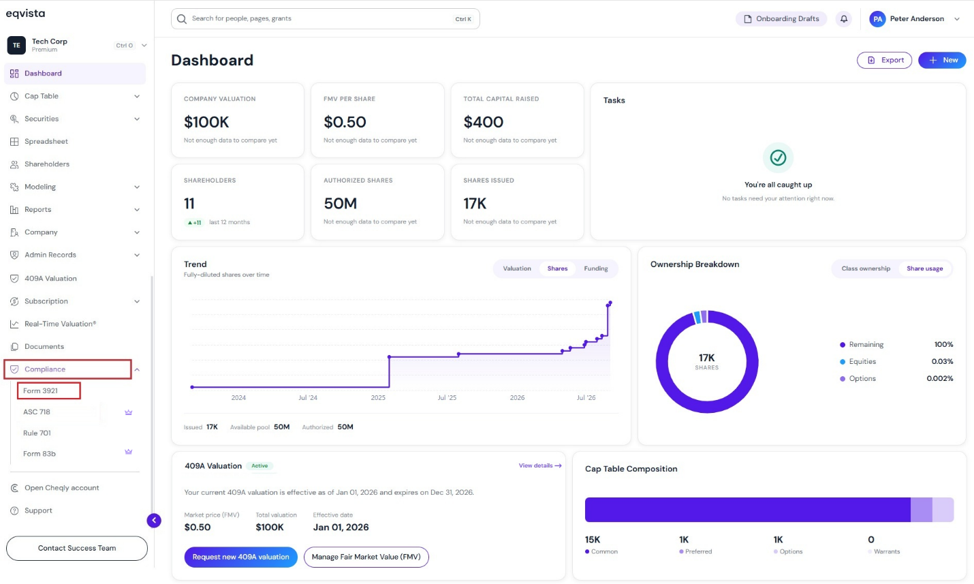Click the Documents sidebar icon

[14, 347]
